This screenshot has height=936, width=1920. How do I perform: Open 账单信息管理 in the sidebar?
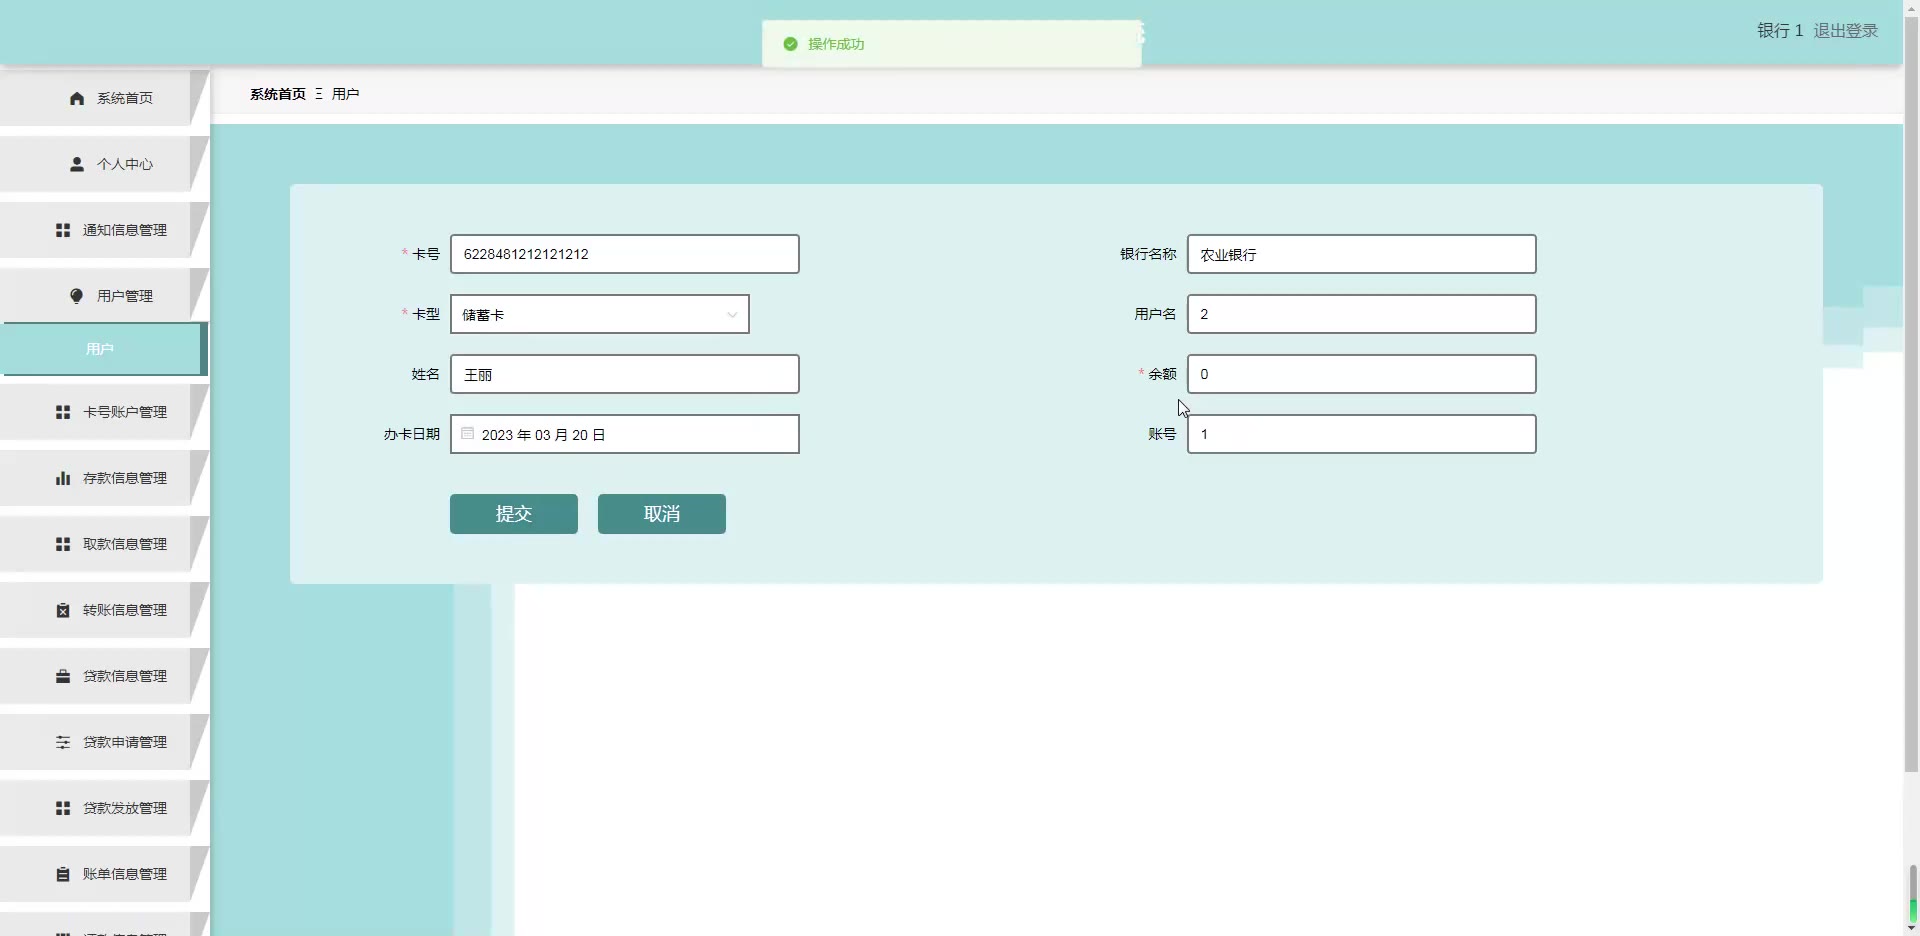[104, 874]
